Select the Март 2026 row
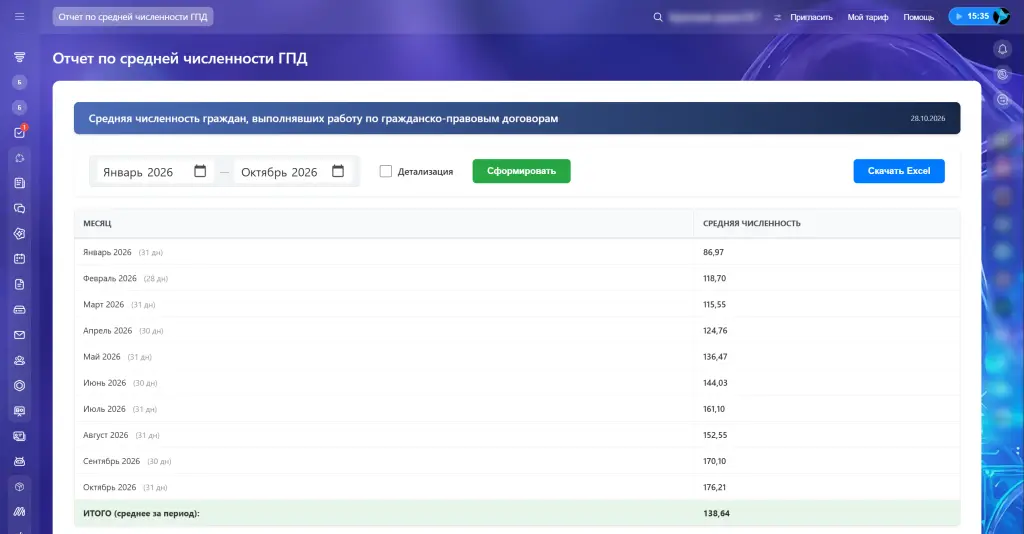Image resolution: width=1024 pixels, height=534 pixels. [x=517, y=304]
